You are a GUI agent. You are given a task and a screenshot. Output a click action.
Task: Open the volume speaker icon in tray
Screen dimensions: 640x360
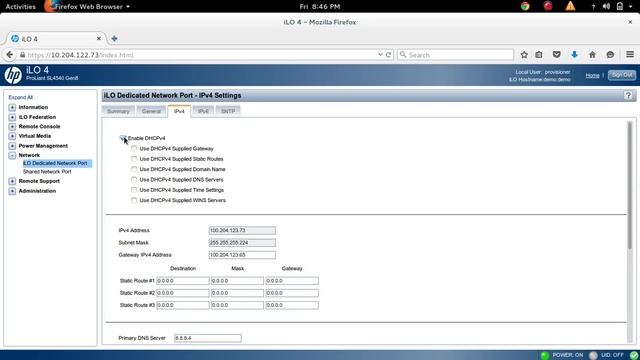click(x=607, y=7)
